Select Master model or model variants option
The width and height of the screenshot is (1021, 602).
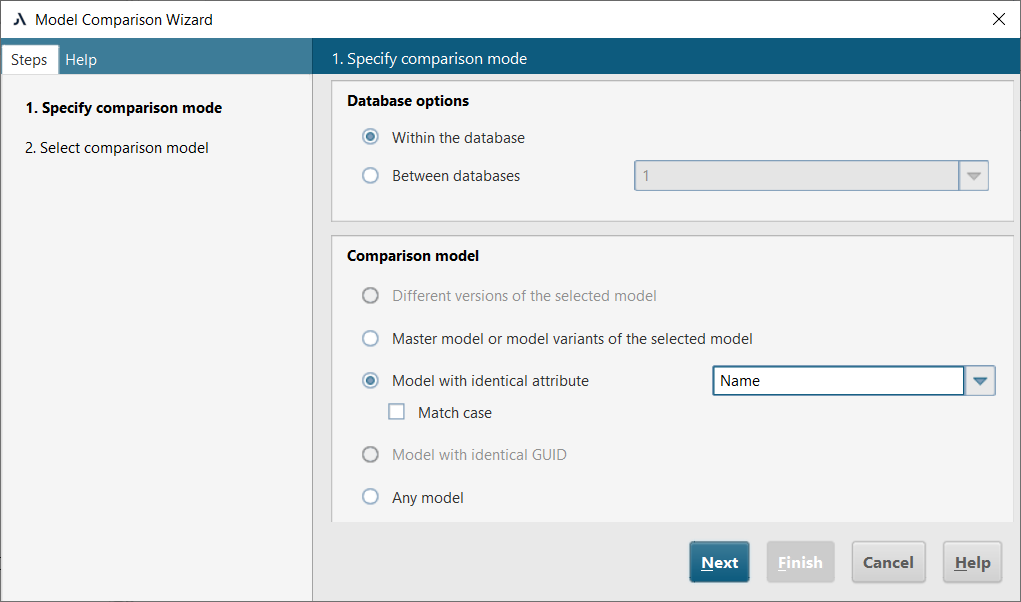click(x=370, y=338)
